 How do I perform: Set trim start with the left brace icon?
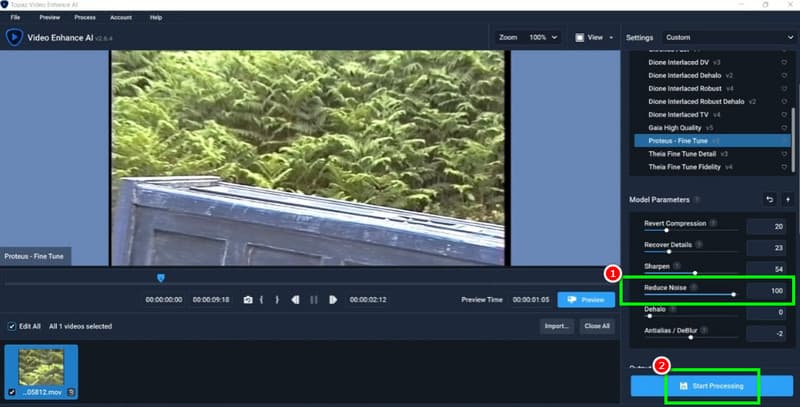[x=262, y=300]
